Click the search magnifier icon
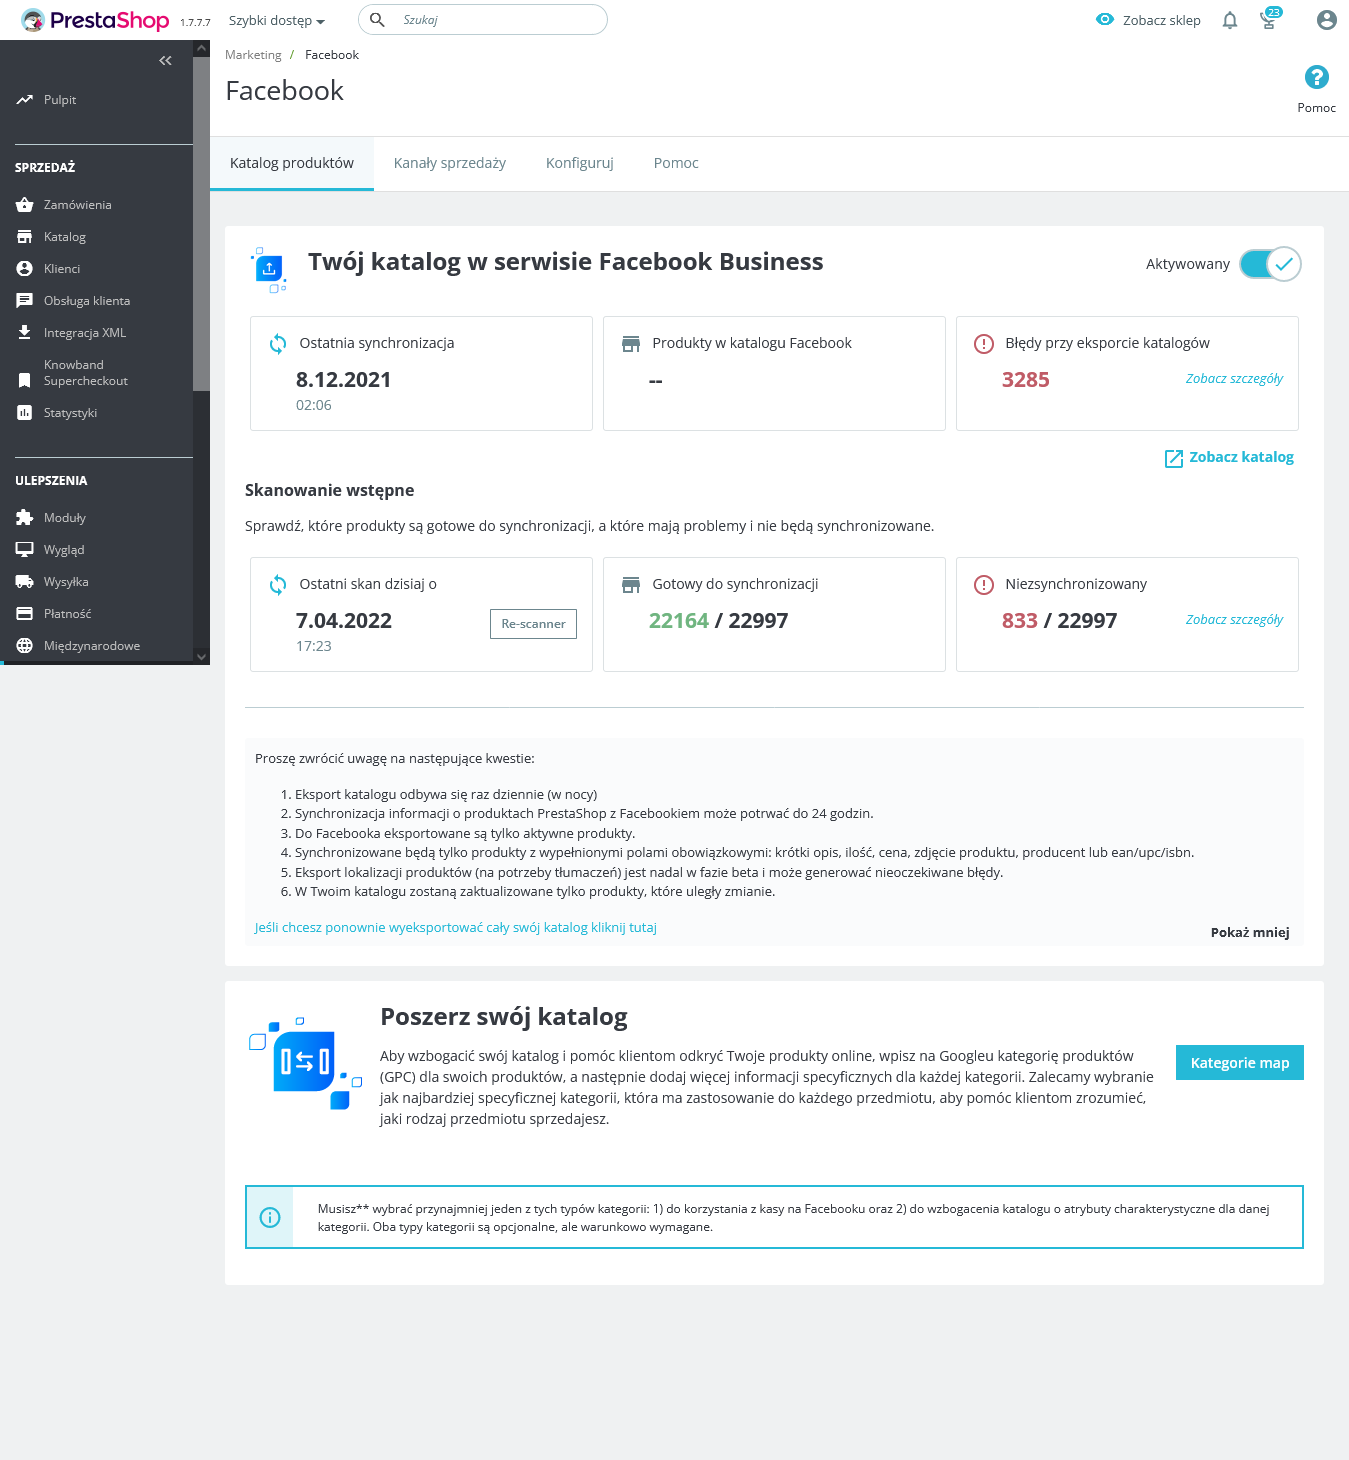 [377, 20]
